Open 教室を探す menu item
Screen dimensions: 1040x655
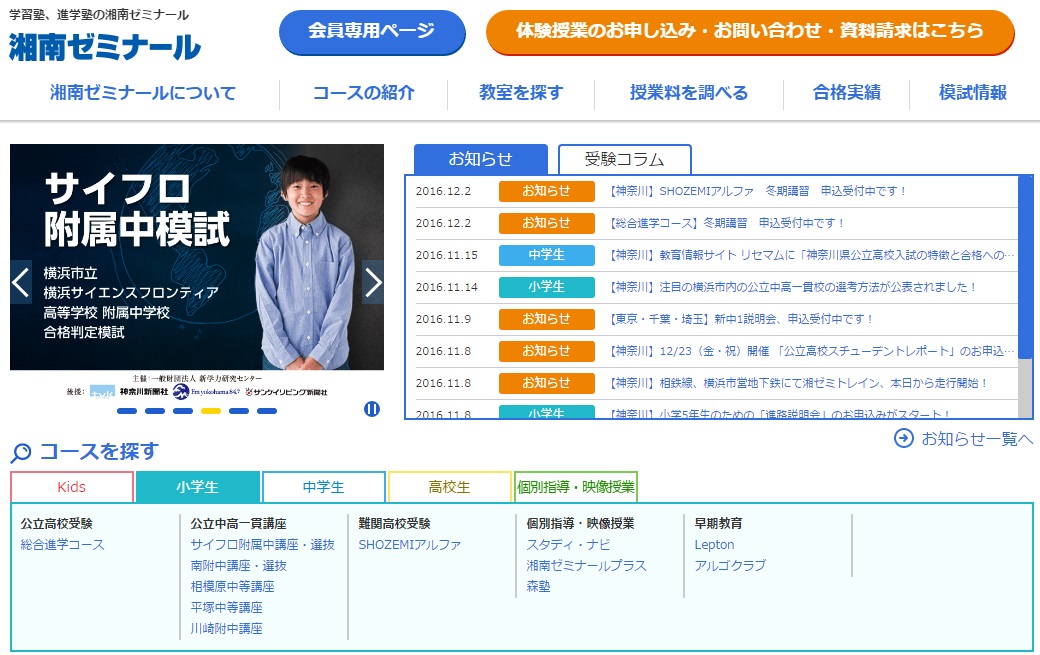pyautogui.click(x=521, y=93)
